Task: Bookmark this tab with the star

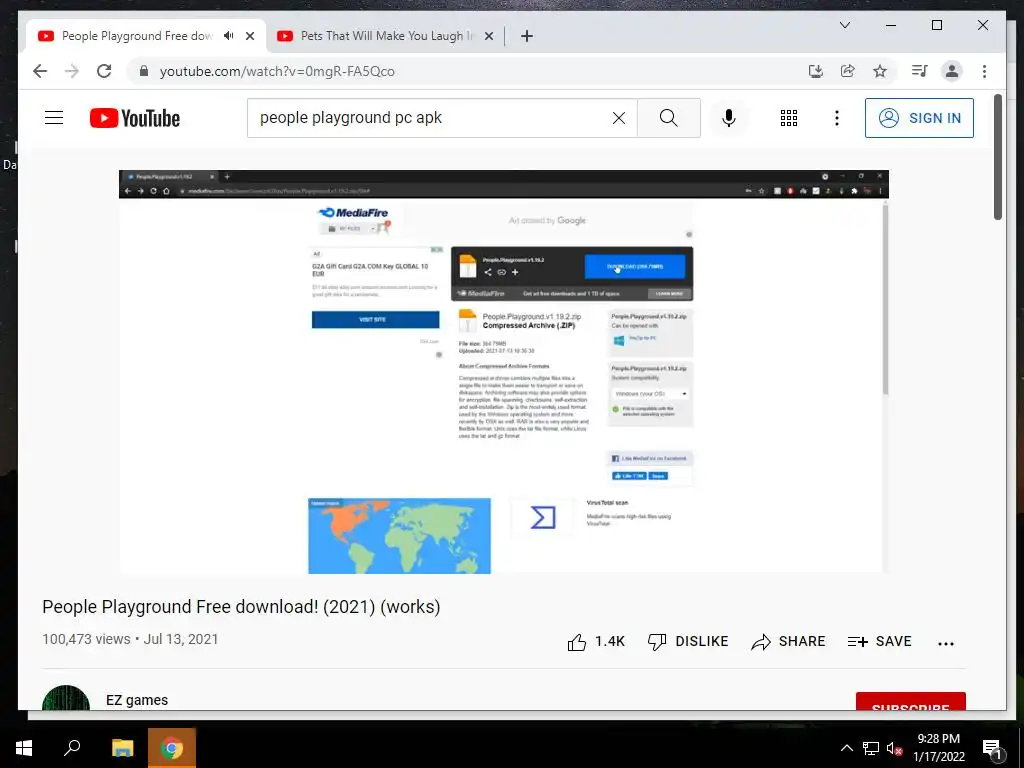Action: pos(880,71)
